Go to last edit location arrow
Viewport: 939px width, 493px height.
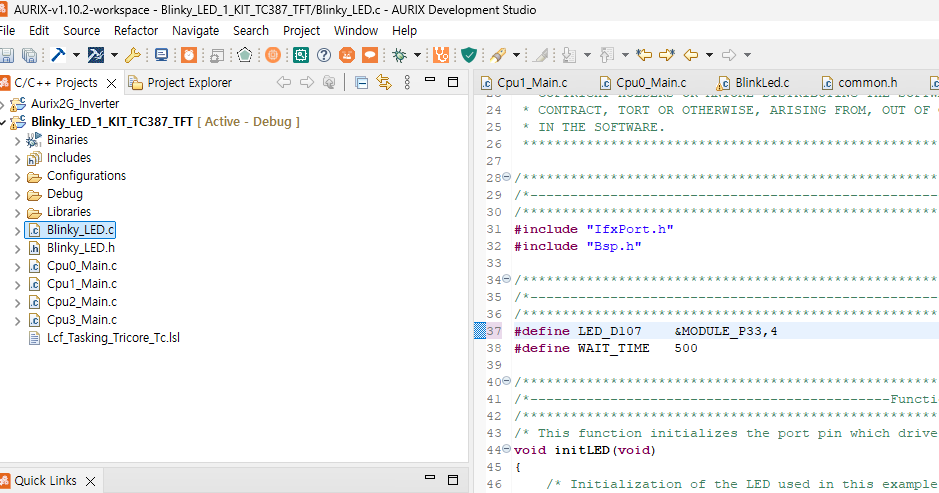644,55
